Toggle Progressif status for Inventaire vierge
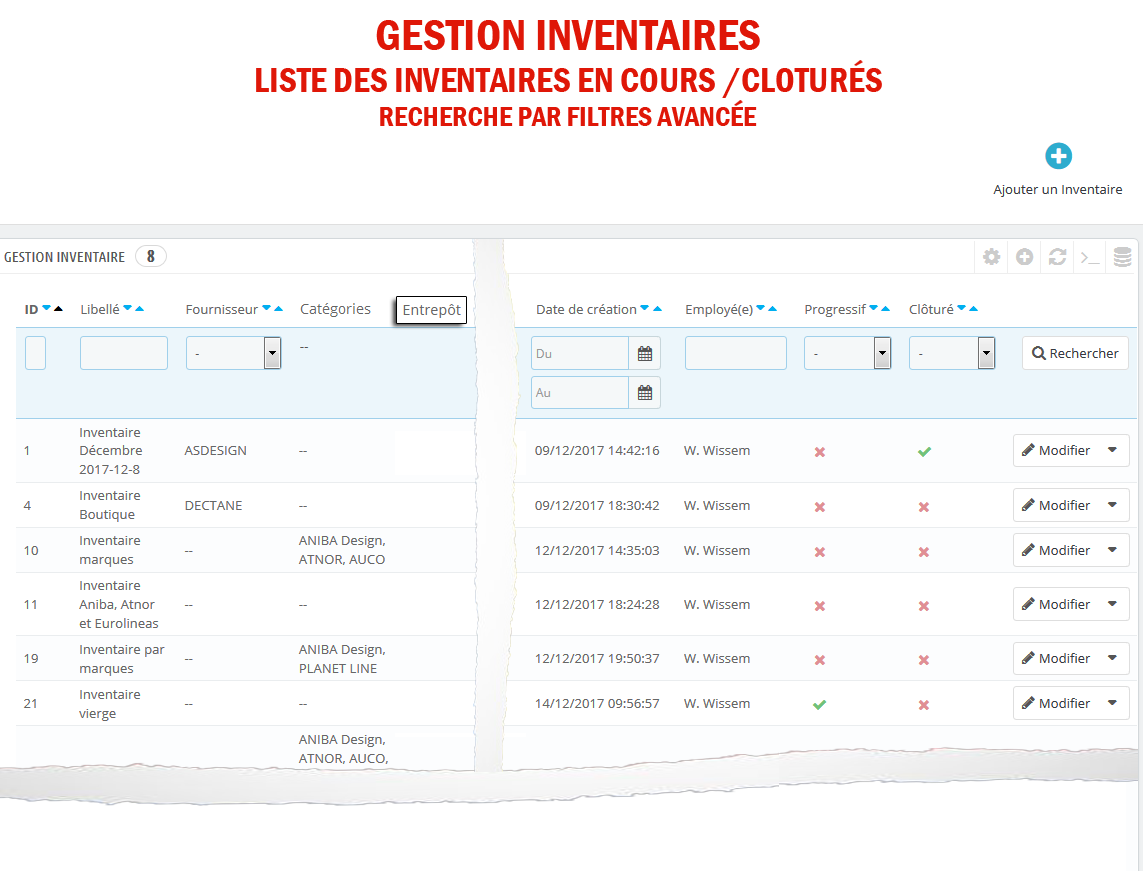This screenshot has width=1143, height=871. tap(819, 704)
